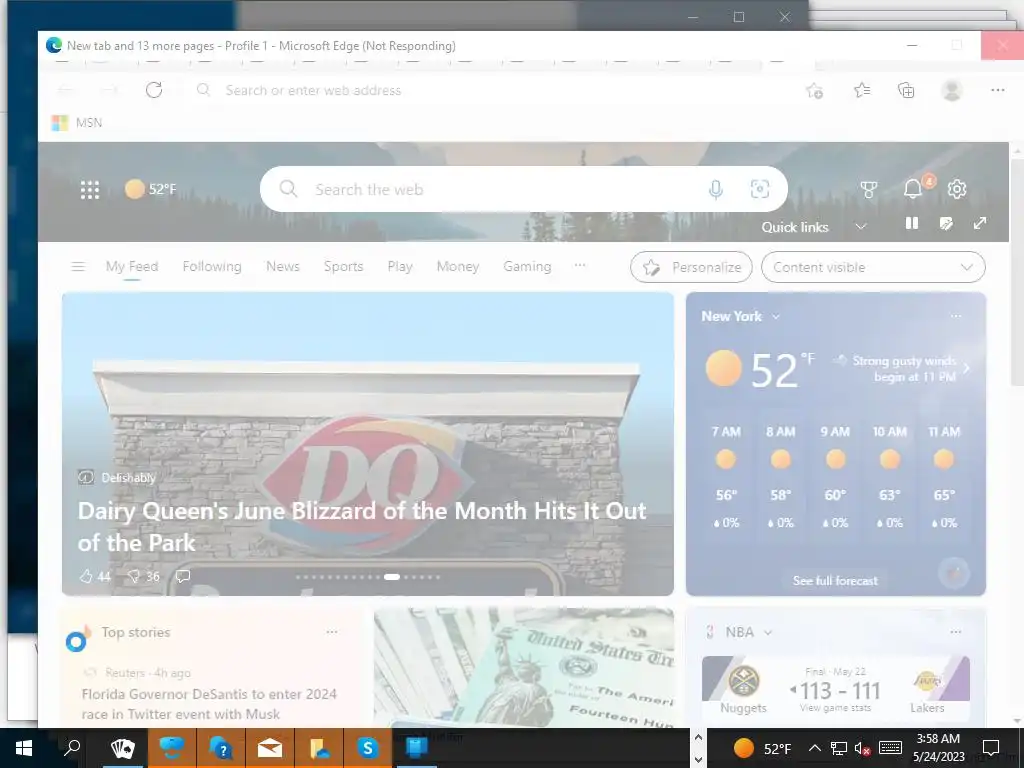Open the Favorites list icon
The width and height of the screenshot is (1024, 768).
[x=862, y=90]
